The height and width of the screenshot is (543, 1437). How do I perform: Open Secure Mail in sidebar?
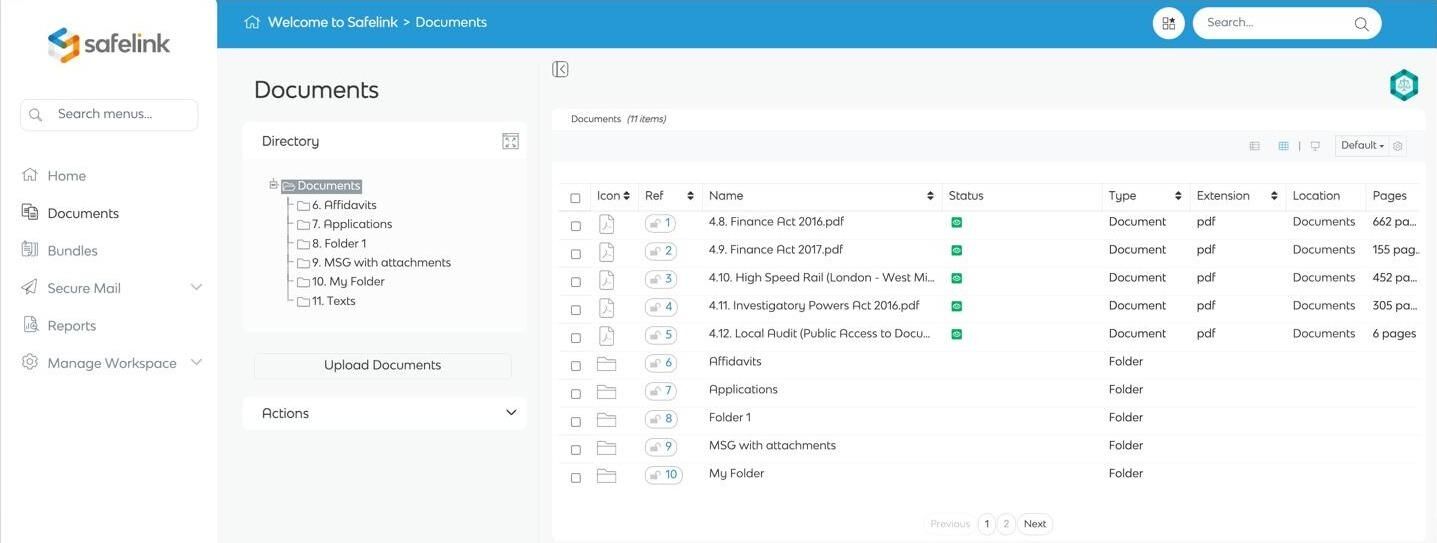[84, 288]
